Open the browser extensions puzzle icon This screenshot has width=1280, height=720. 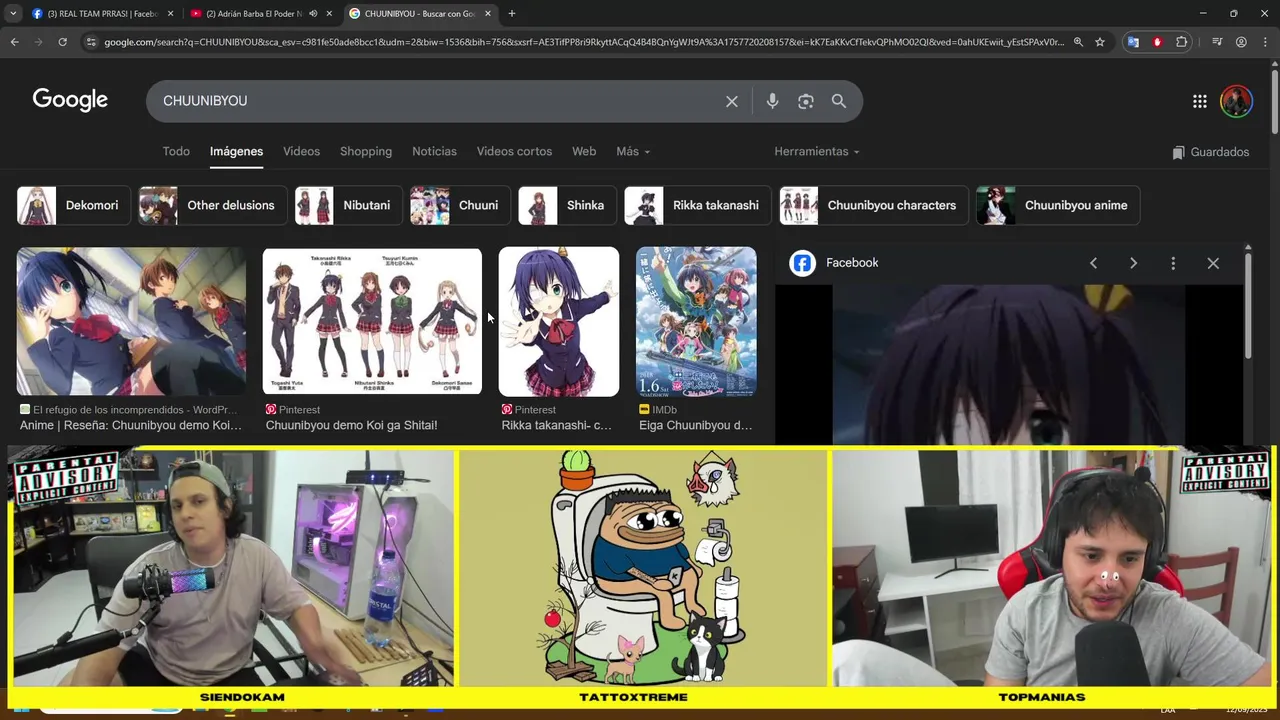pos(1182,42)
